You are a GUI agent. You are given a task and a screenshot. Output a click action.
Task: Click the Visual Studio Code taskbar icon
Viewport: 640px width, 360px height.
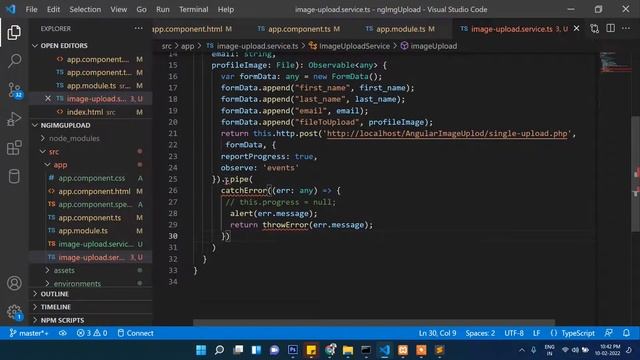384,350
